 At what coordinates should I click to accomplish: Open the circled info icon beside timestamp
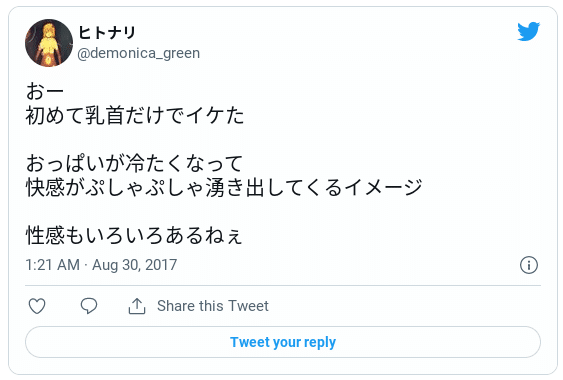pos(529,265)
